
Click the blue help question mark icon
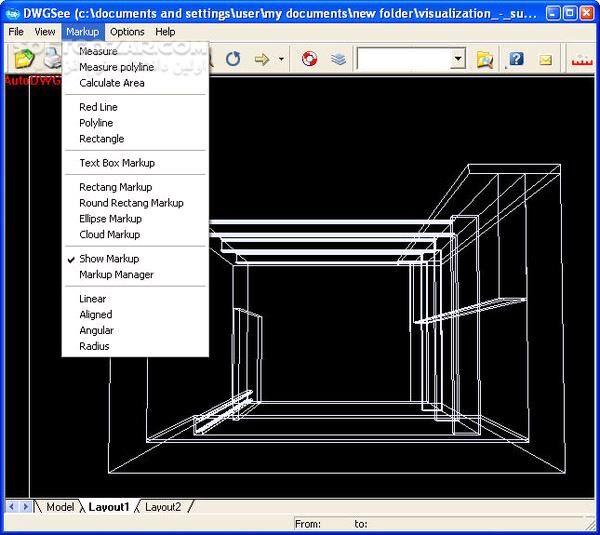(x=516, y=60)
